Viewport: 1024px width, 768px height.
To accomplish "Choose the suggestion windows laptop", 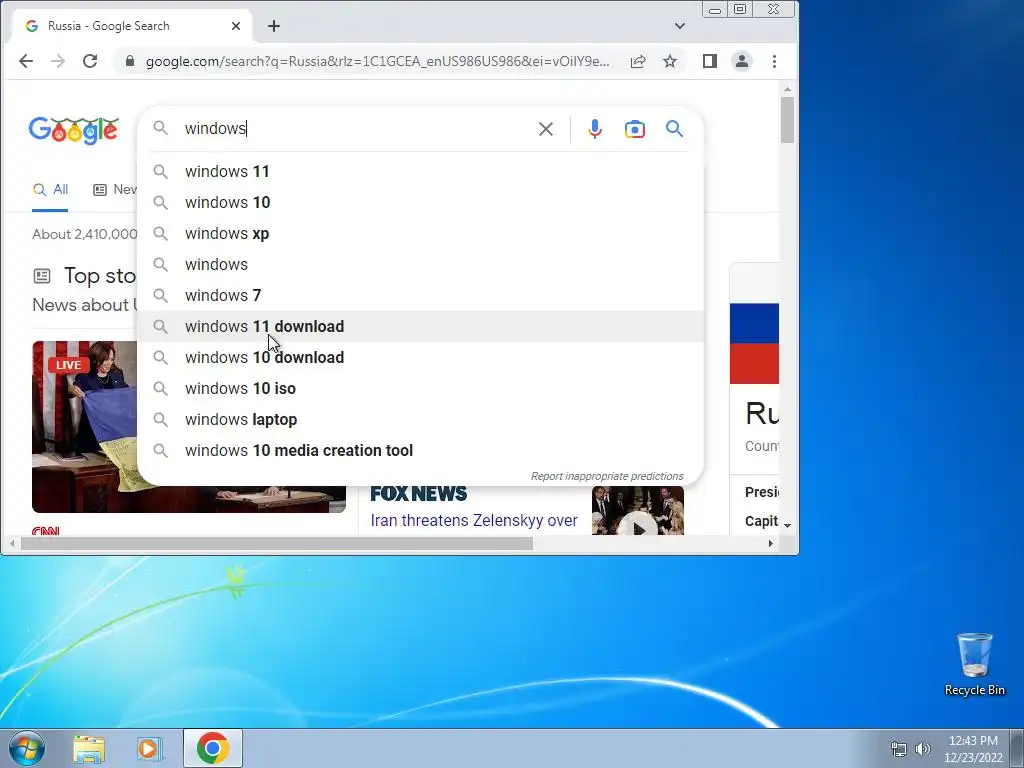I will (421, 419).
